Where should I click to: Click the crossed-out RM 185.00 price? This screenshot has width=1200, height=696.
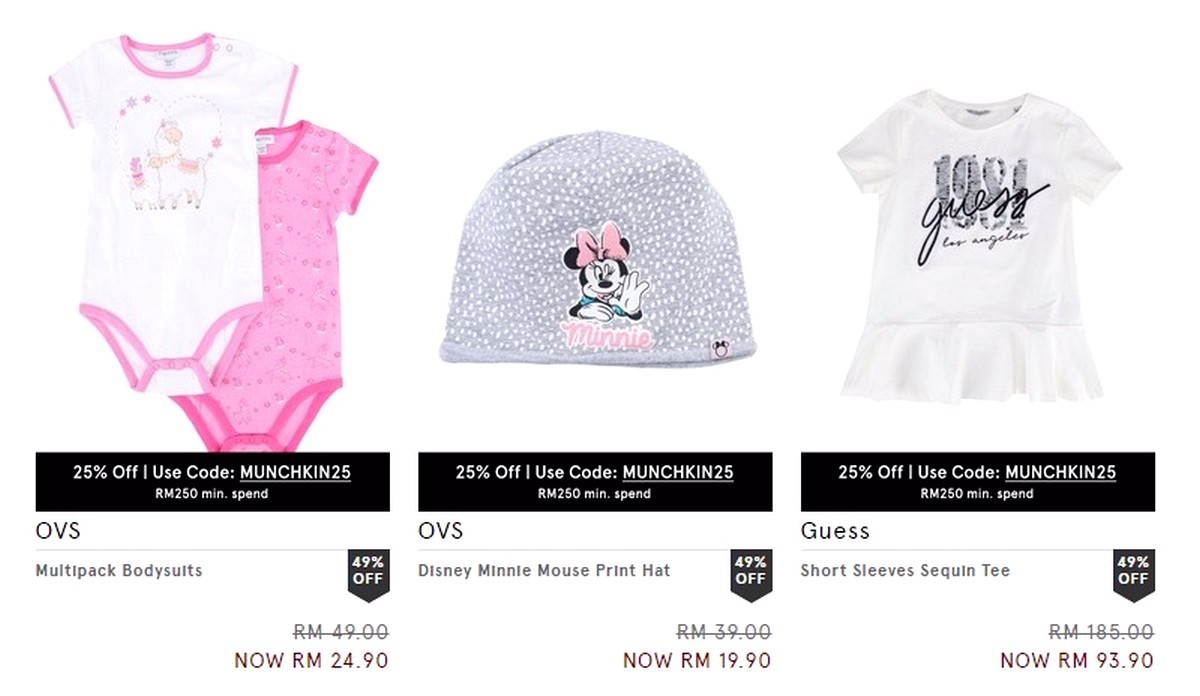[x=1101, y=632]
